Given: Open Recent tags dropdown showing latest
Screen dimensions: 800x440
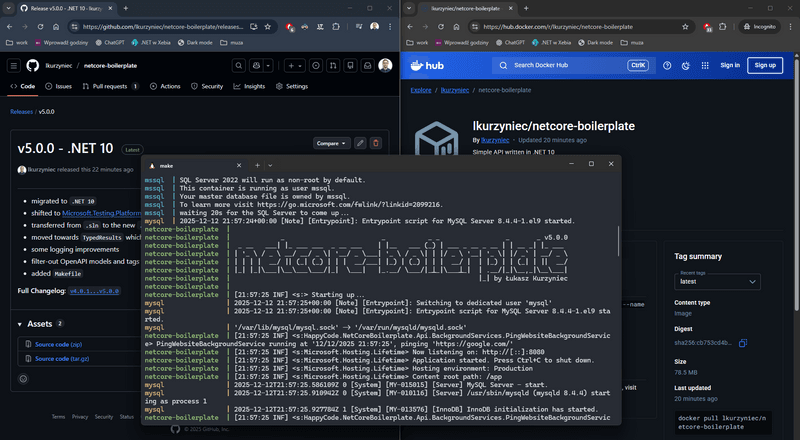Looking at the screenshot, I should (717, 281).
